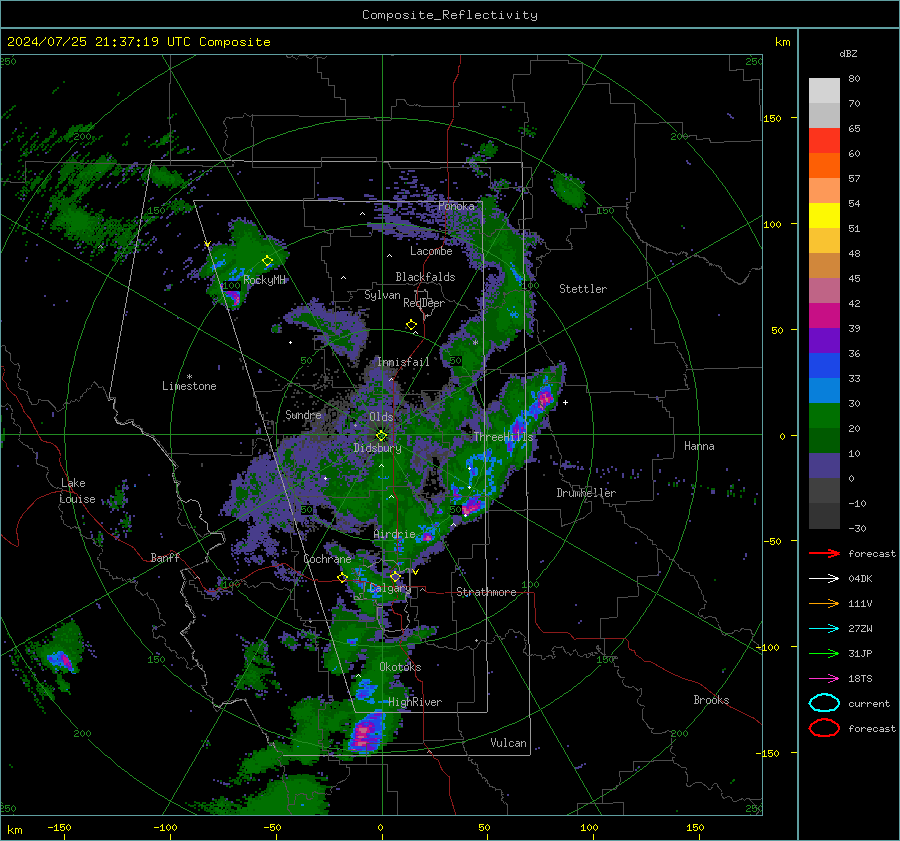Click the Calgary label

(x=390, y=588)
